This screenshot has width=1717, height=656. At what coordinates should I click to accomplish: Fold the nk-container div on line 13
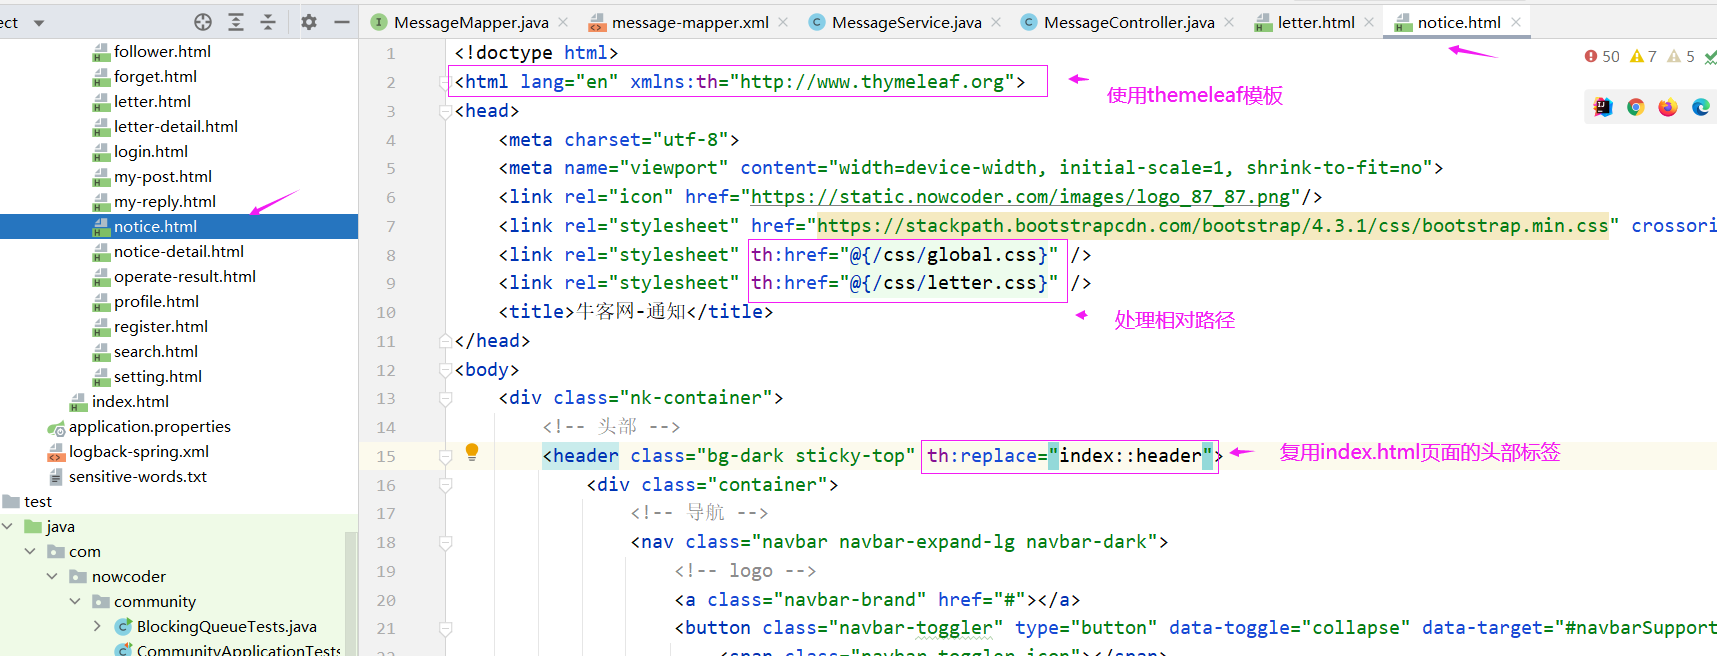tap(445, 398)
